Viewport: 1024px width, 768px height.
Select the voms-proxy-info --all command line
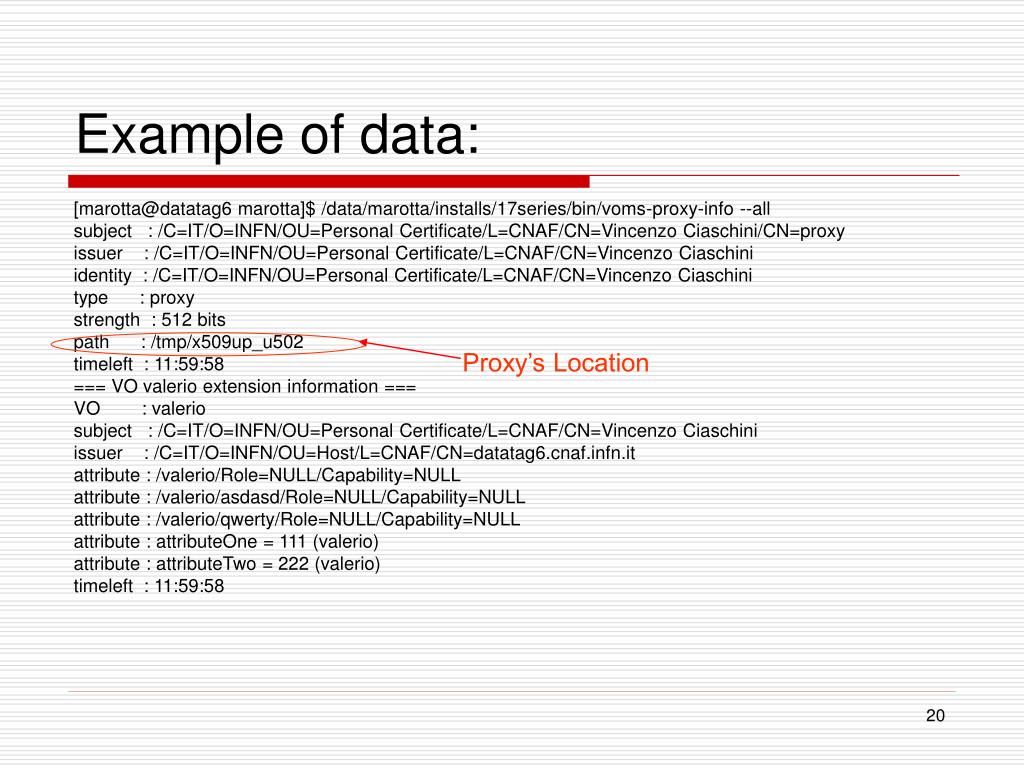[422, 209]
